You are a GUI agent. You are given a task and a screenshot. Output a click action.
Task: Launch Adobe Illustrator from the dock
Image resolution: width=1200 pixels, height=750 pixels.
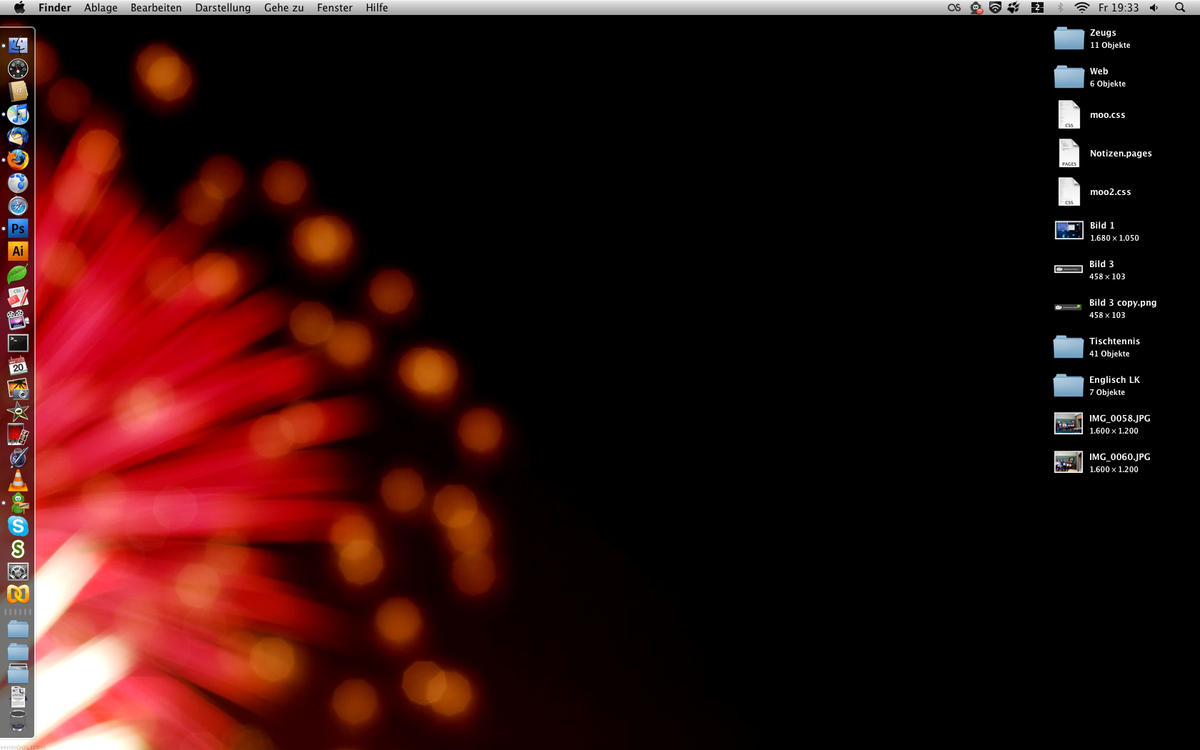point(18,251)
